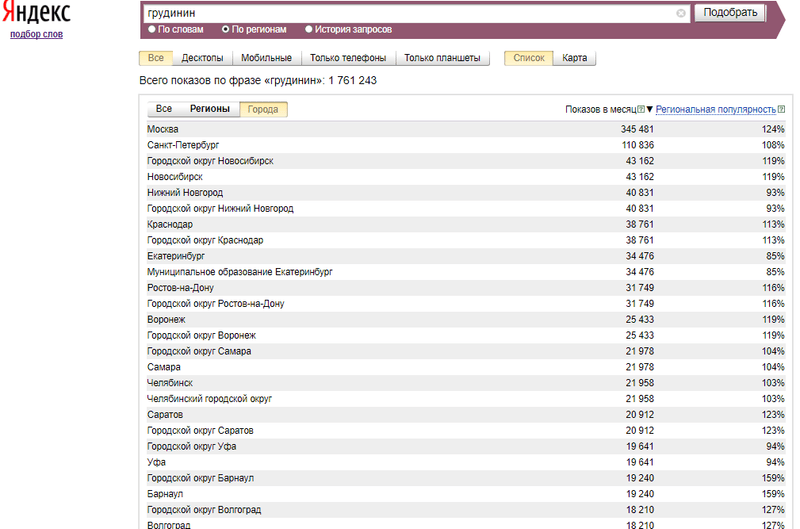Viewport: 800px width, 529px height.
Task: Click the sort arrow after Показов в месяц
Action: [x=650, y=109]
